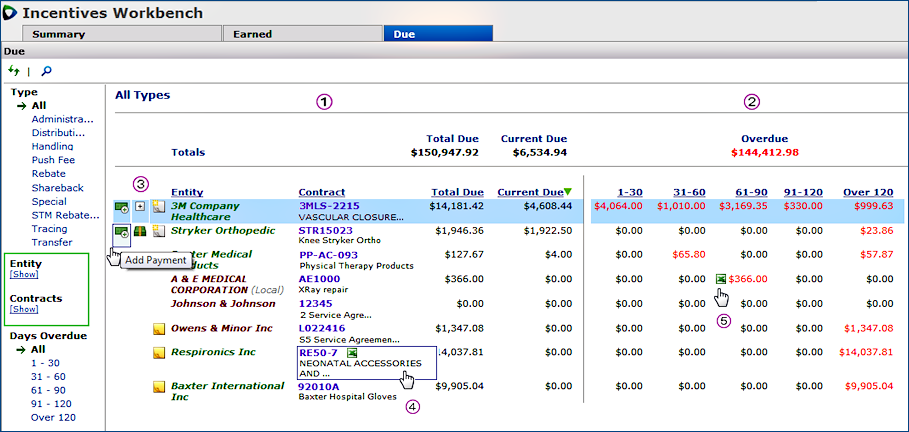Click the note icon beside Baxter International Inc
This screenshot has height=432, width=909.
[158, 386]
